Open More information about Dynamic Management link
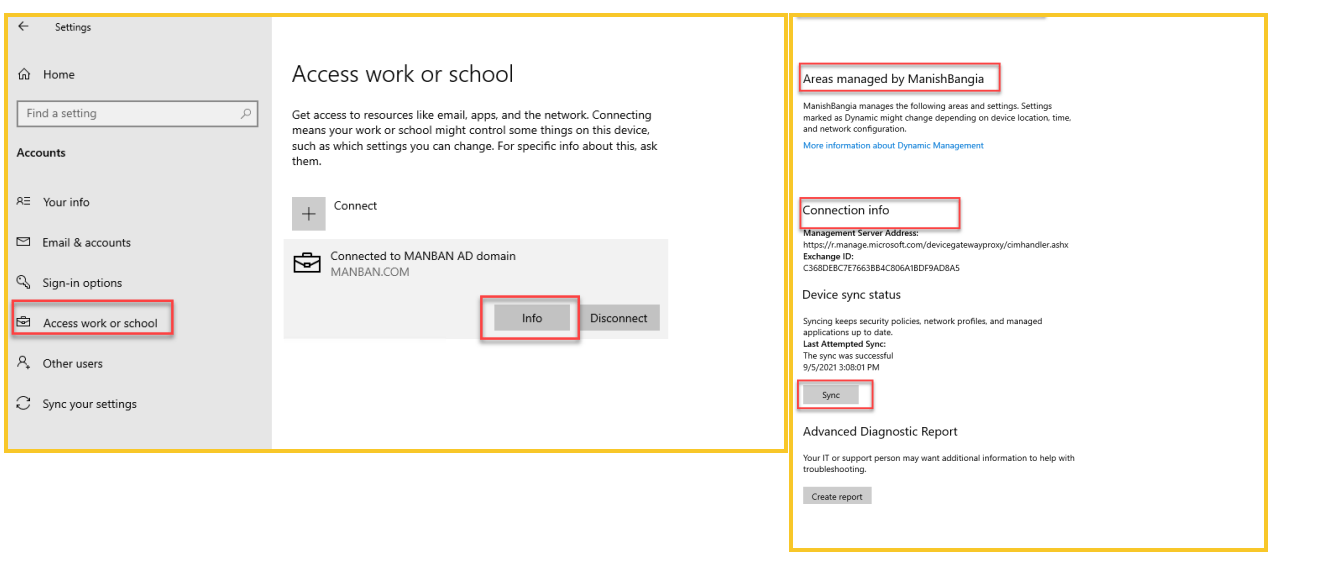 (893, 146)
